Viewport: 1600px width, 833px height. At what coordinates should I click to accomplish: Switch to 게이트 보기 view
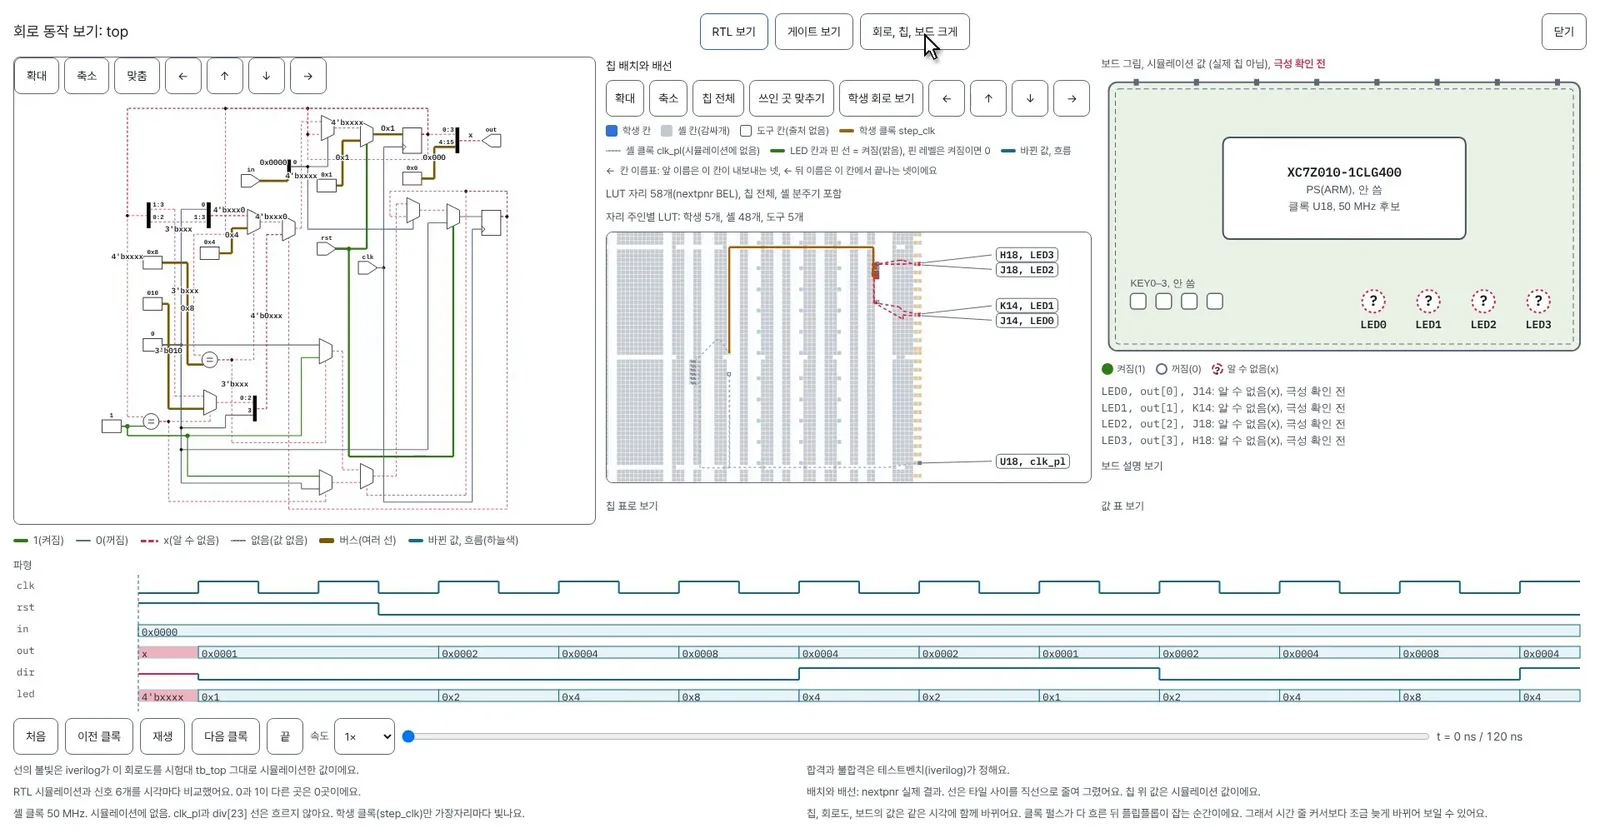[814, 32]
